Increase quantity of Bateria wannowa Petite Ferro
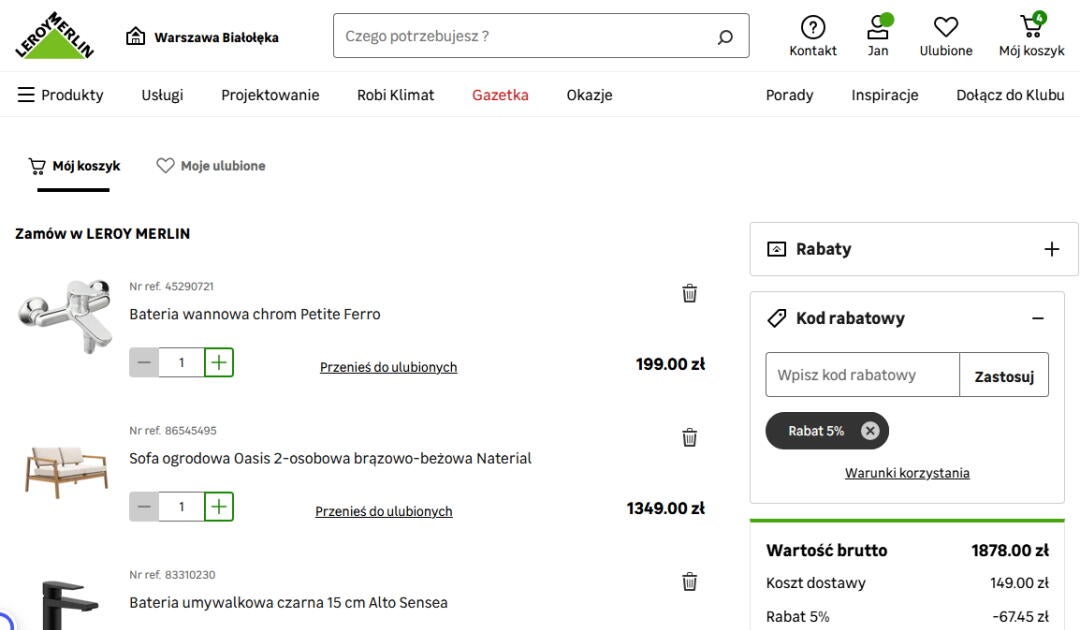The width and height of the screenshot is (1080, 630). (x=219, y=363)
